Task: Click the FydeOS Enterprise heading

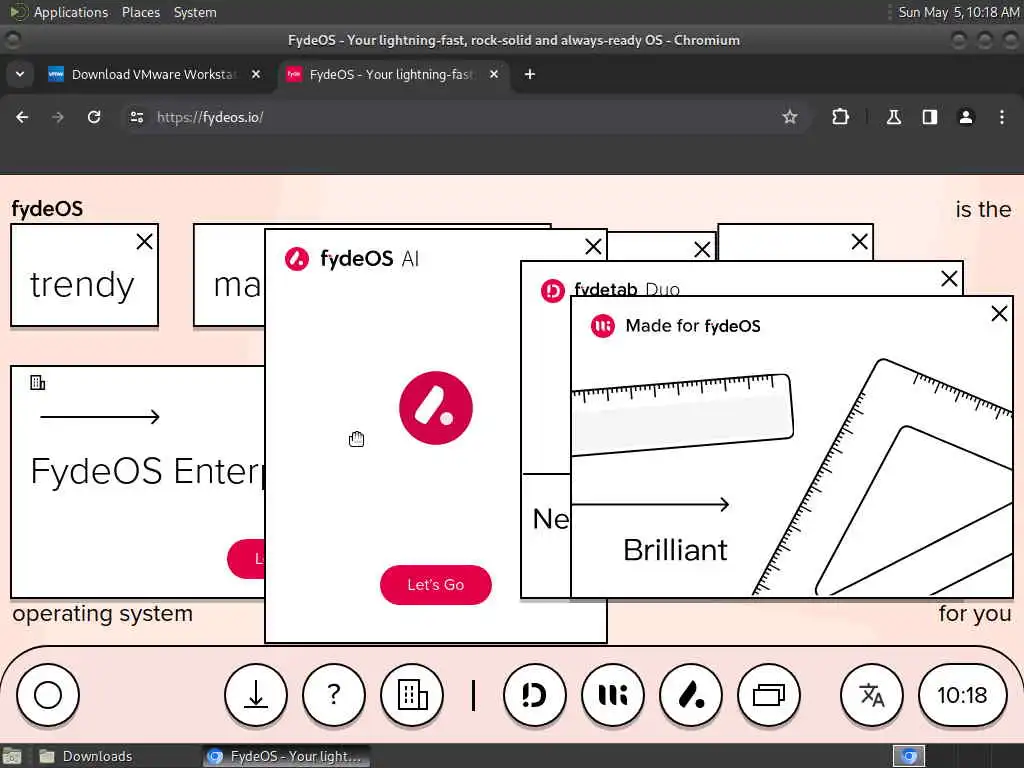Action: click(x=148, y=470)
